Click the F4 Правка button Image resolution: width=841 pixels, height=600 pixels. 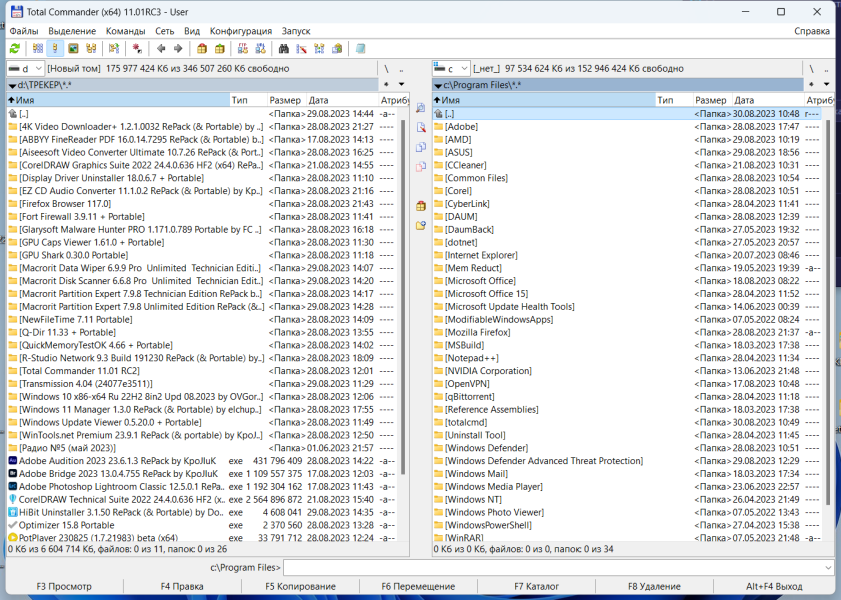pyautogui.click(x=182, y=587)
